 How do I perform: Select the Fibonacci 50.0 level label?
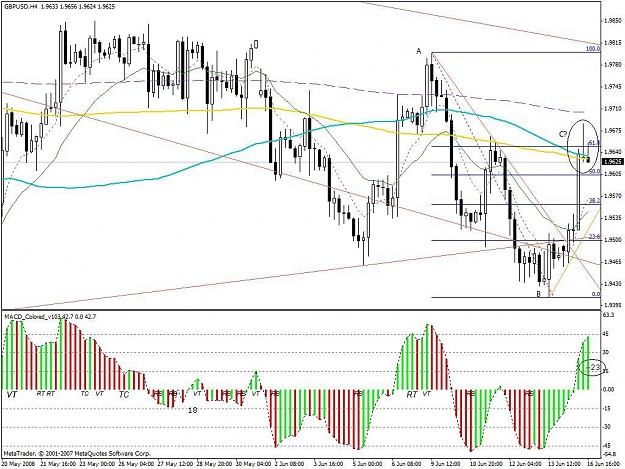tap(594, 171)
